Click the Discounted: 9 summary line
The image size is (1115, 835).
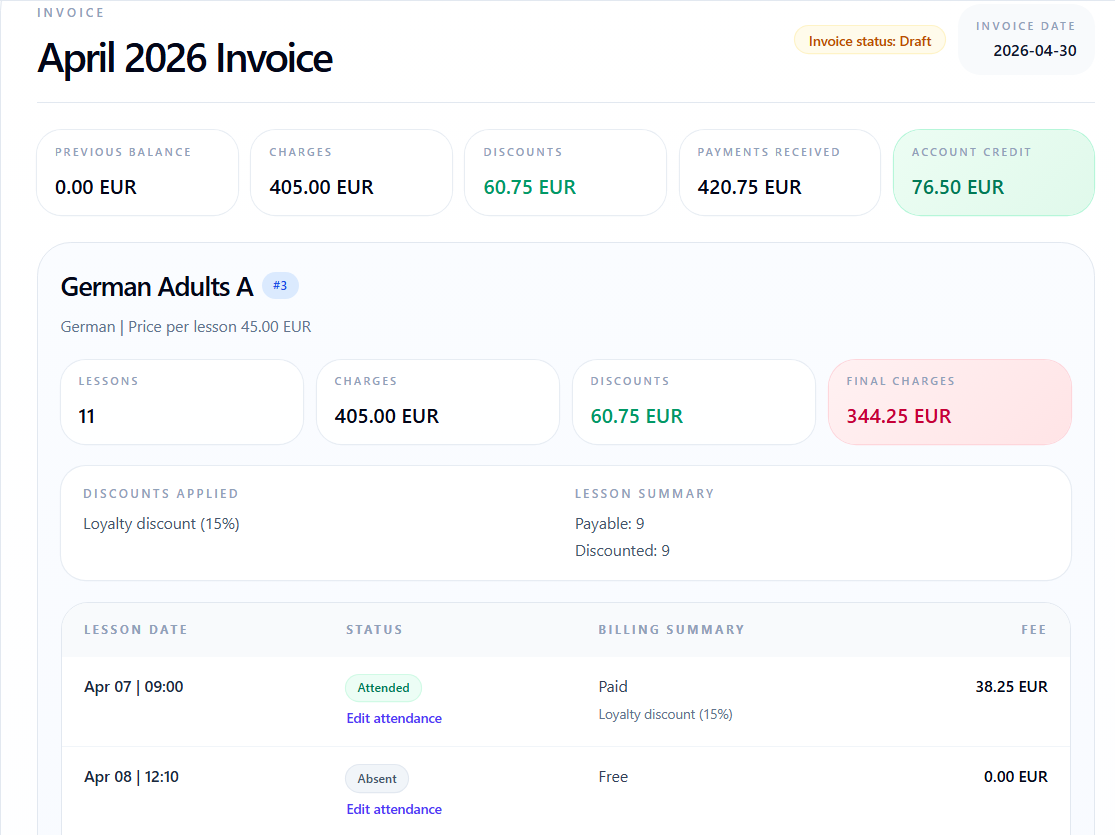click(x=622, y=551)
